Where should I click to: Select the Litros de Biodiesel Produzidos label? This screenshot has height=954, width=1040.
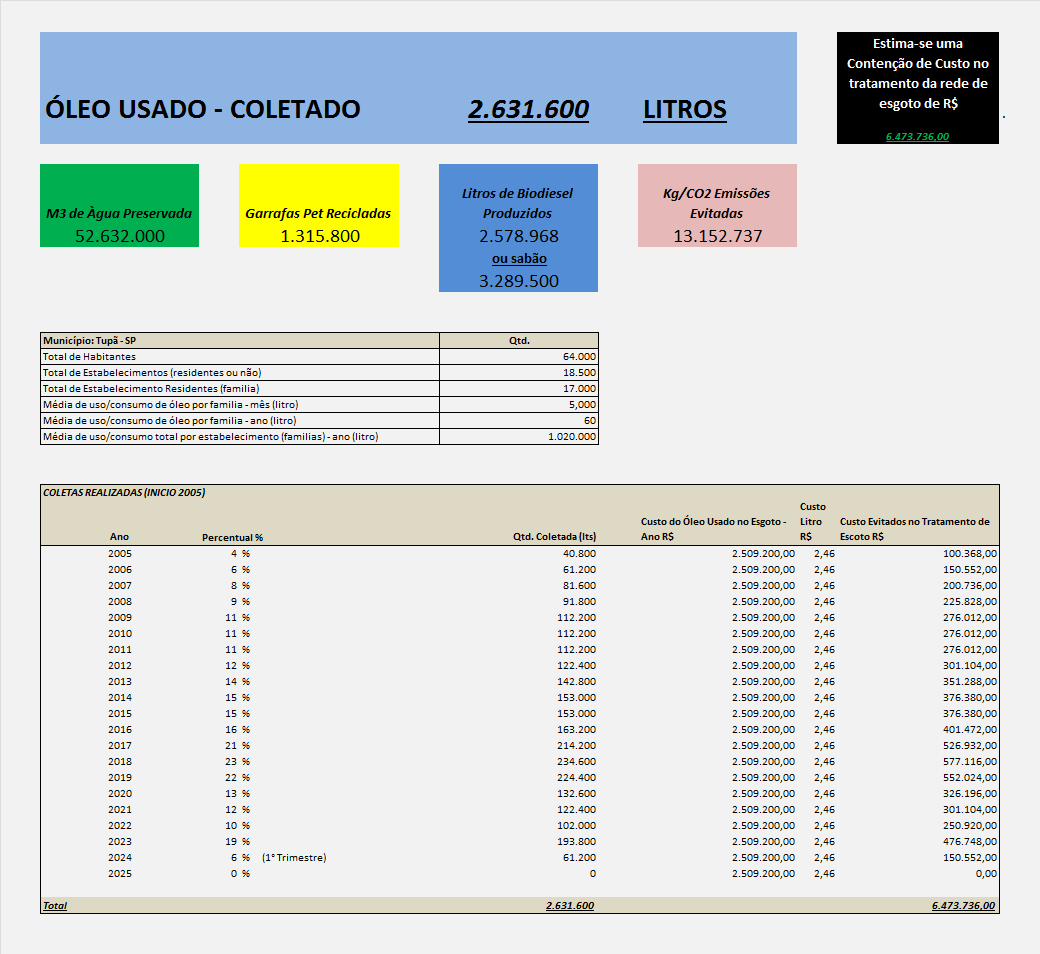[x=517, y=203]
